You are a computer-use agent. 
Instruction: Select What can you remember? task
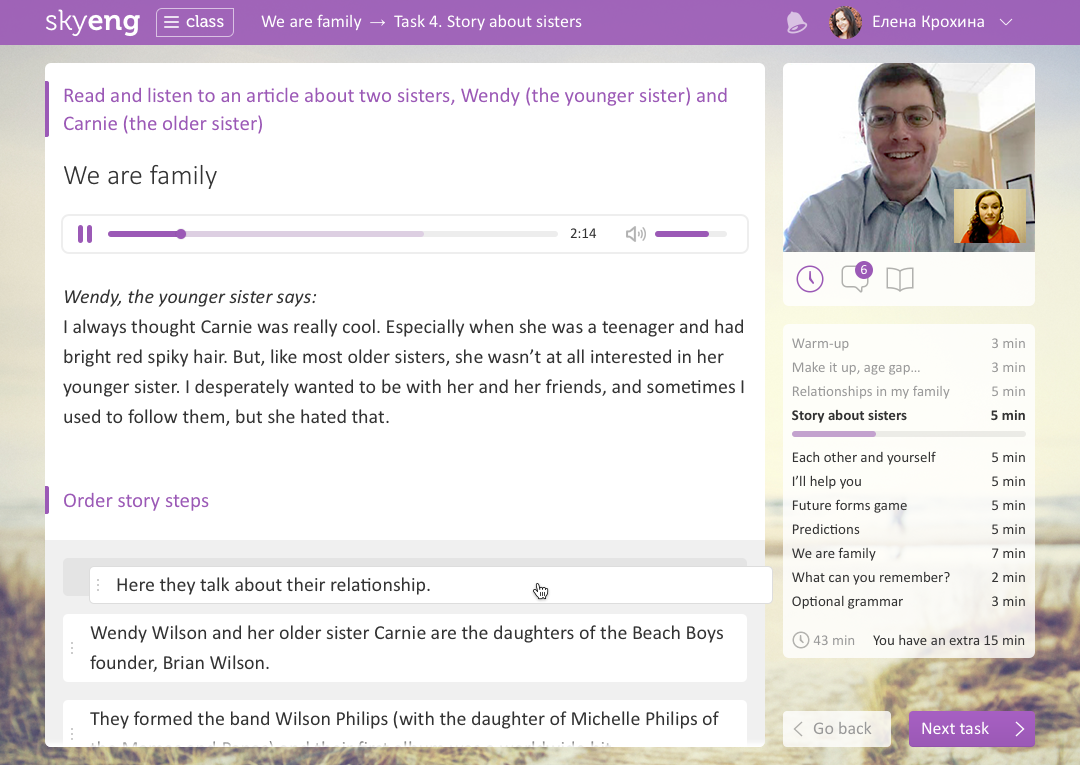coord(908,578)
